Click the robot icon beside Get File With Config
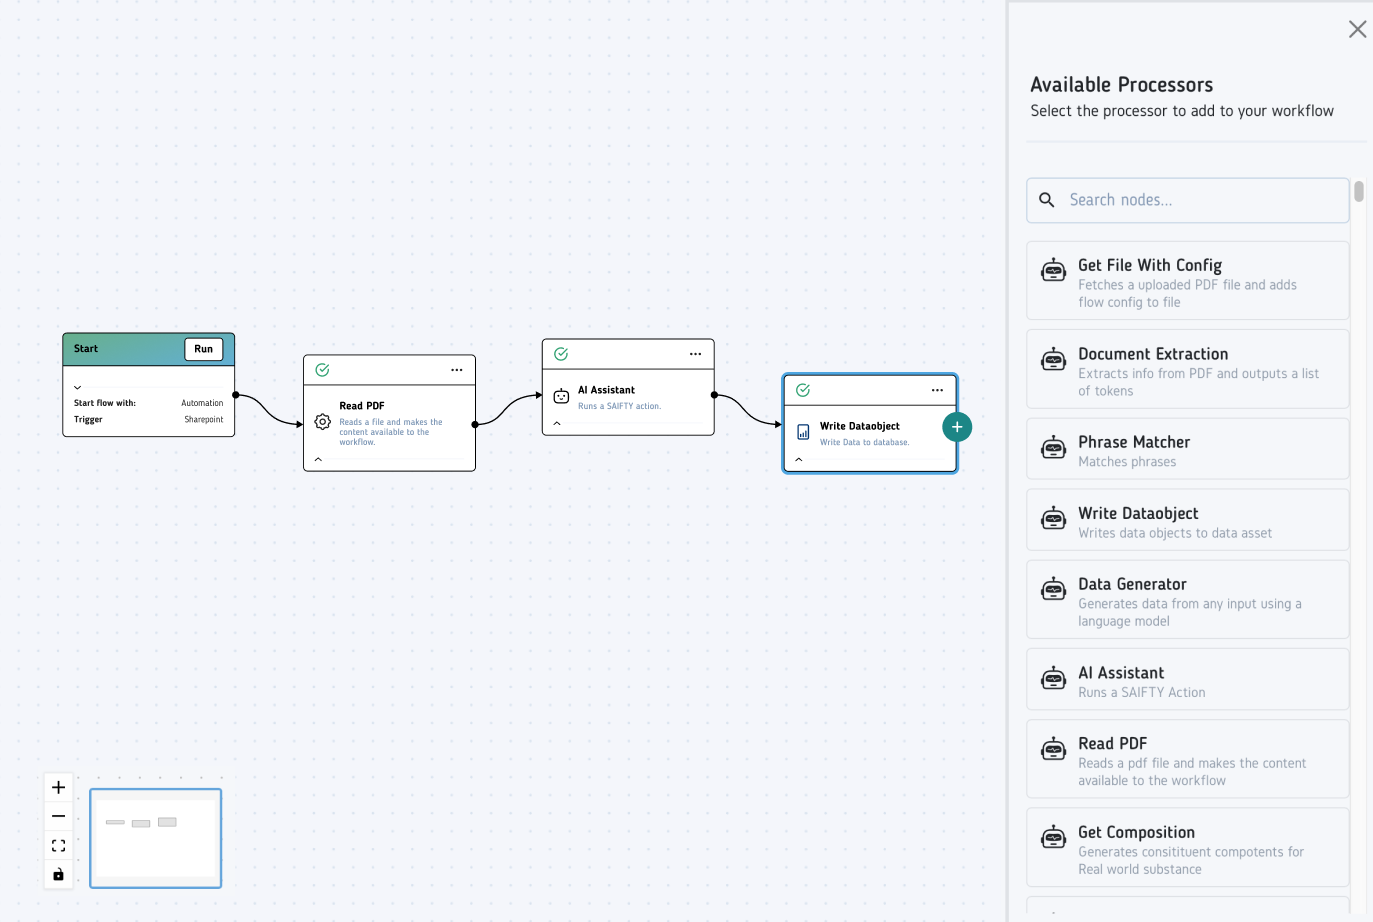Image resolution: width=1373 pixels, height=922 pixels. 1054,270
